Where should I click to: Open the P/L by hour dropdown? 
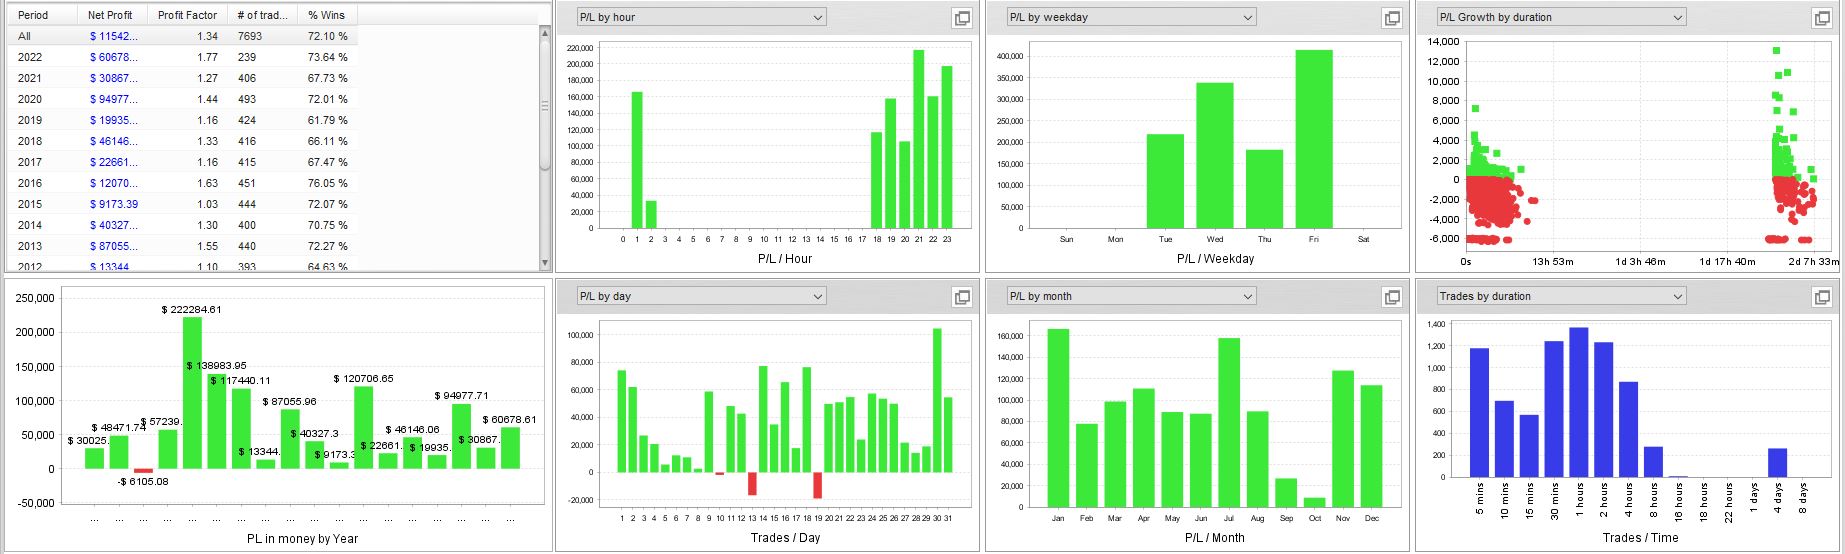click(x=702, y=17)
